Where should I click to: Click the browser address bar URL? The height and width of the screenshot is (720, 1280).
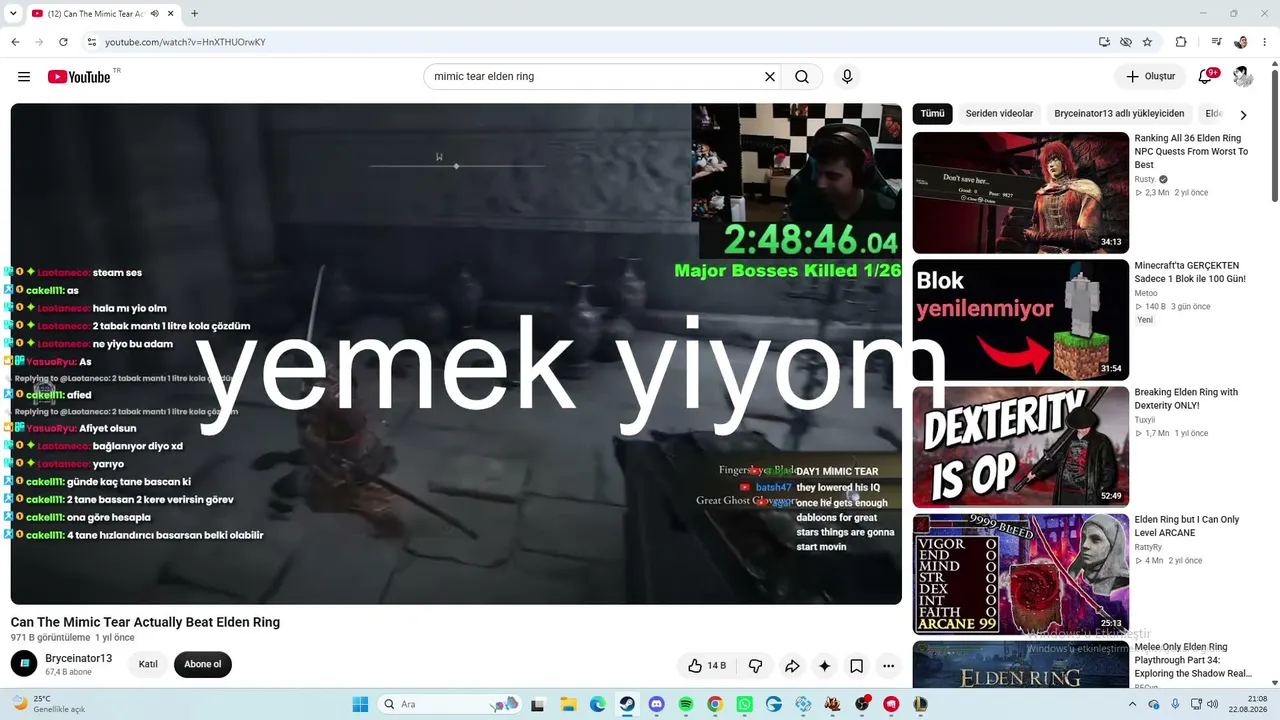click(x=185, y=42)
